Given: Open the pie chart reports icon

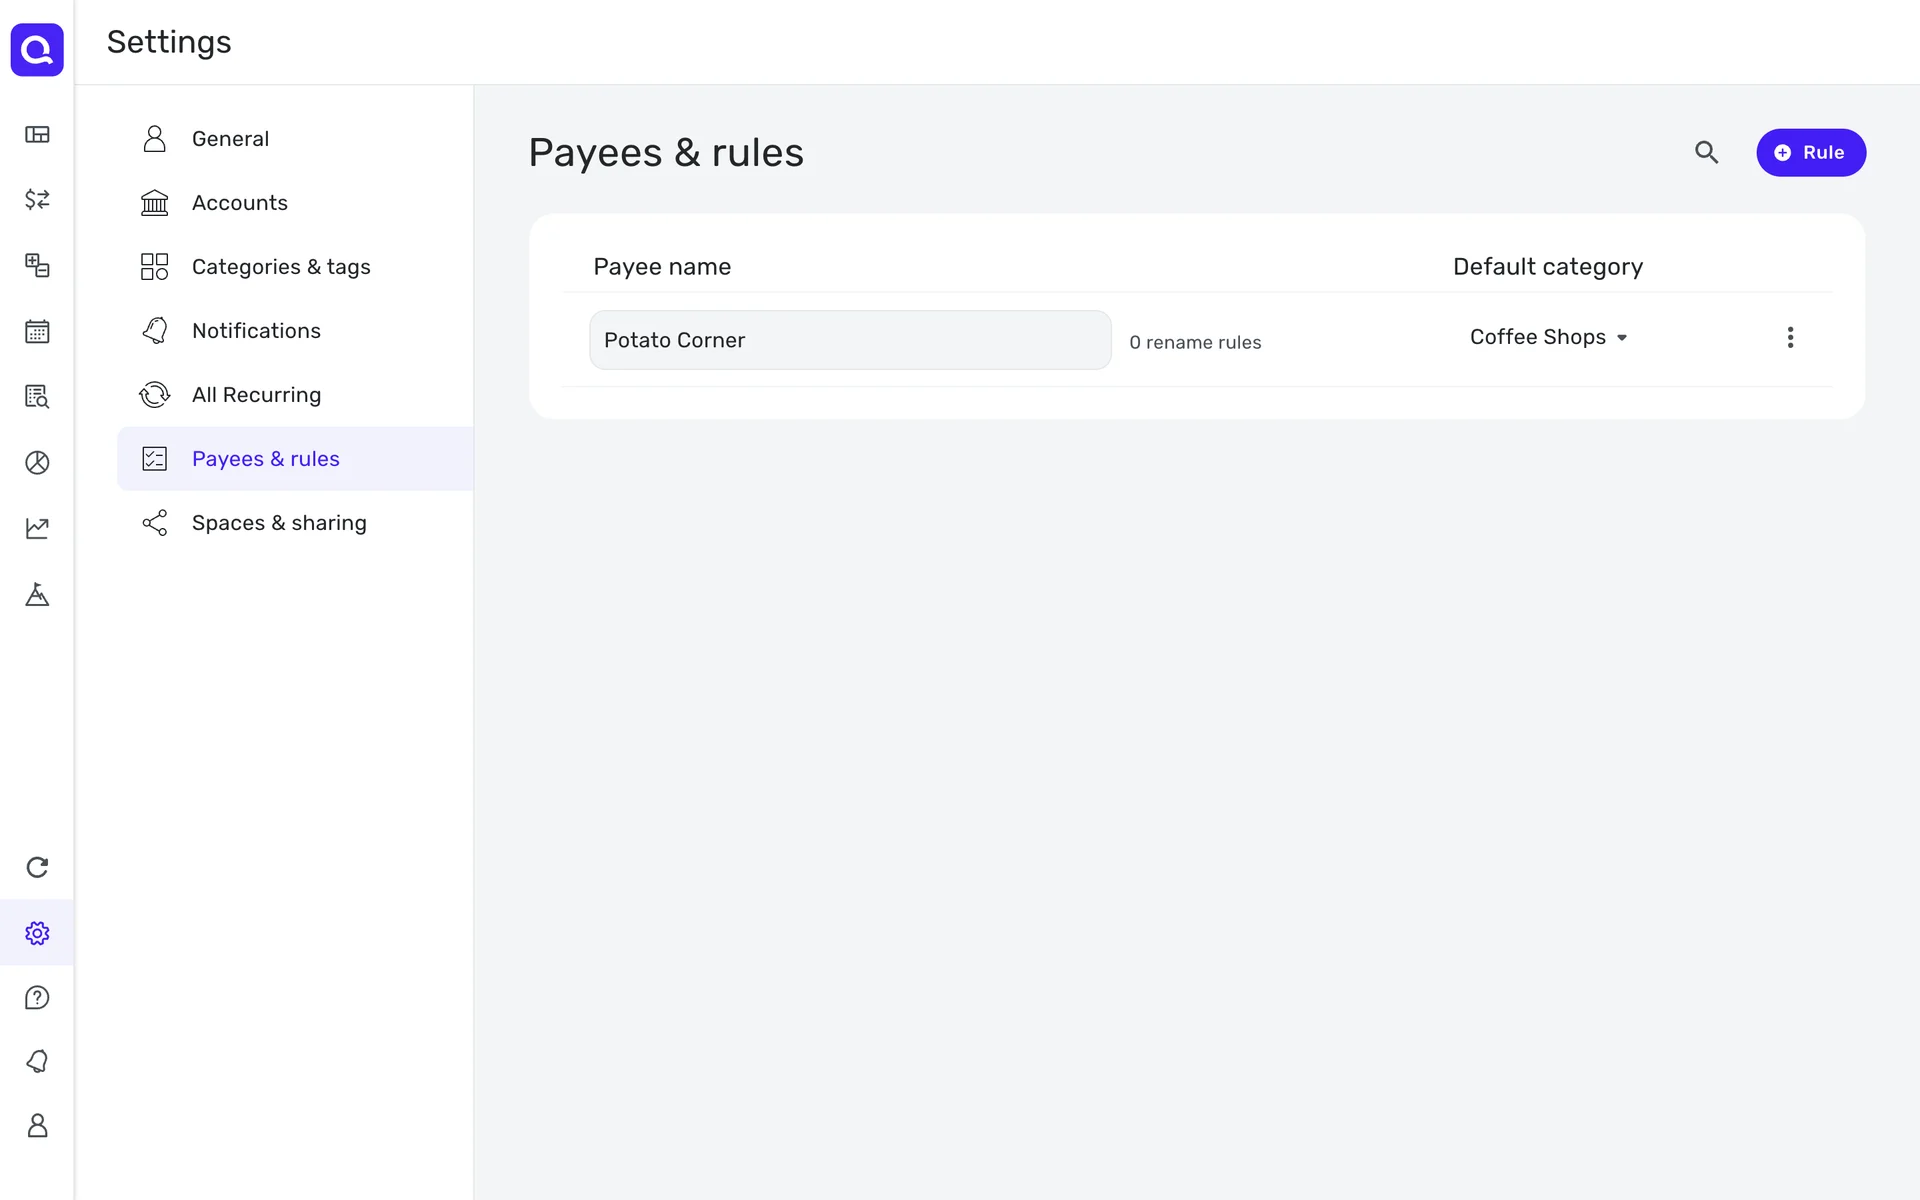Looking at the screenshot, I should pos(37,462).
